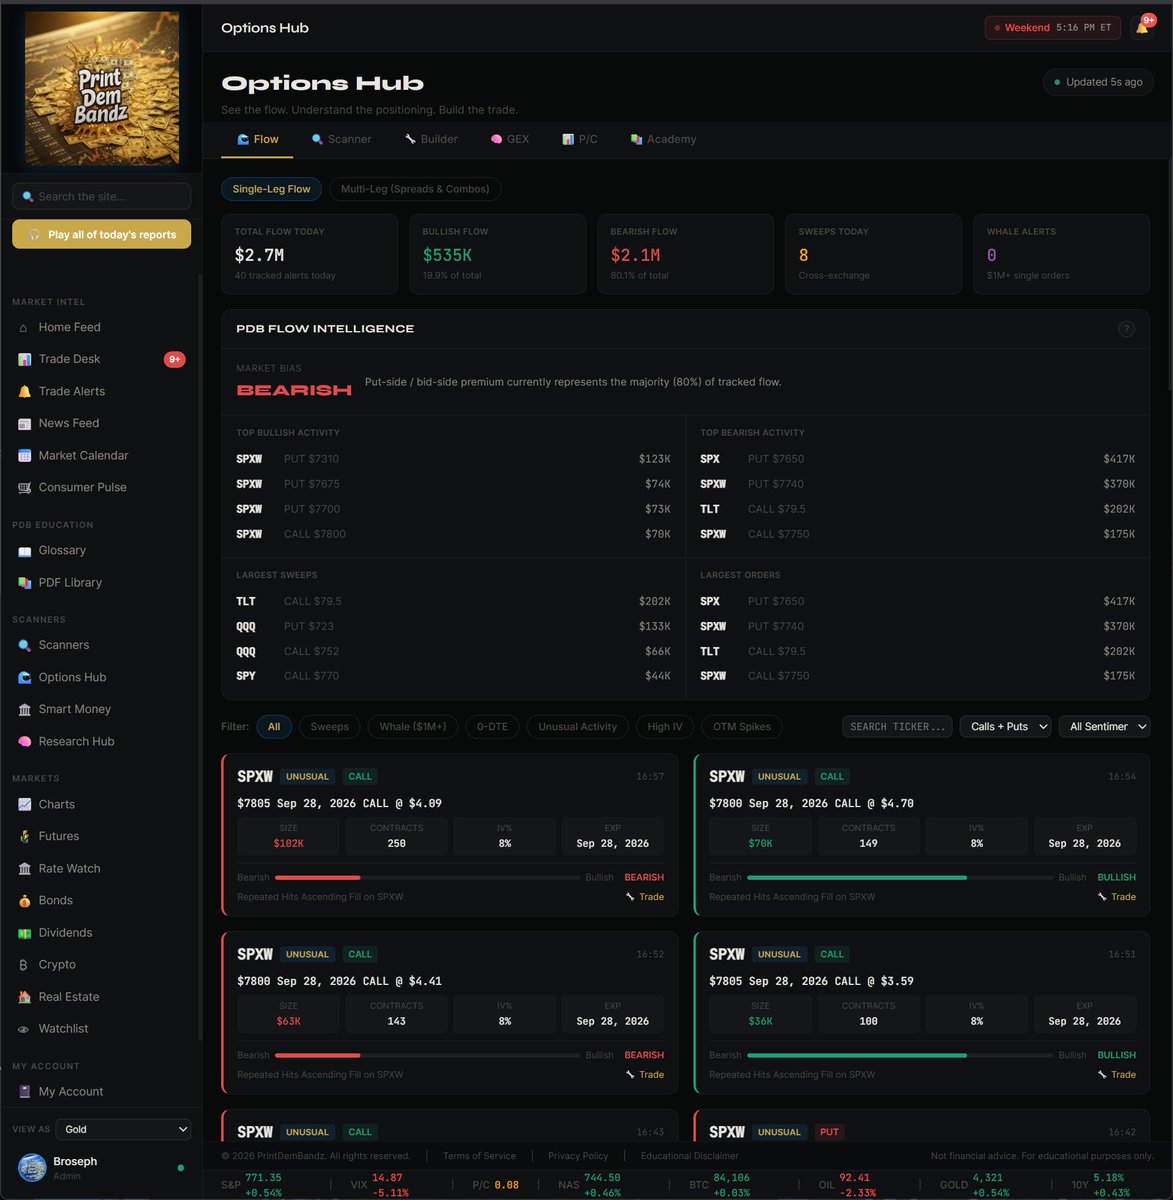Click the Print Dem Bandz logo image

click(101, 88)
